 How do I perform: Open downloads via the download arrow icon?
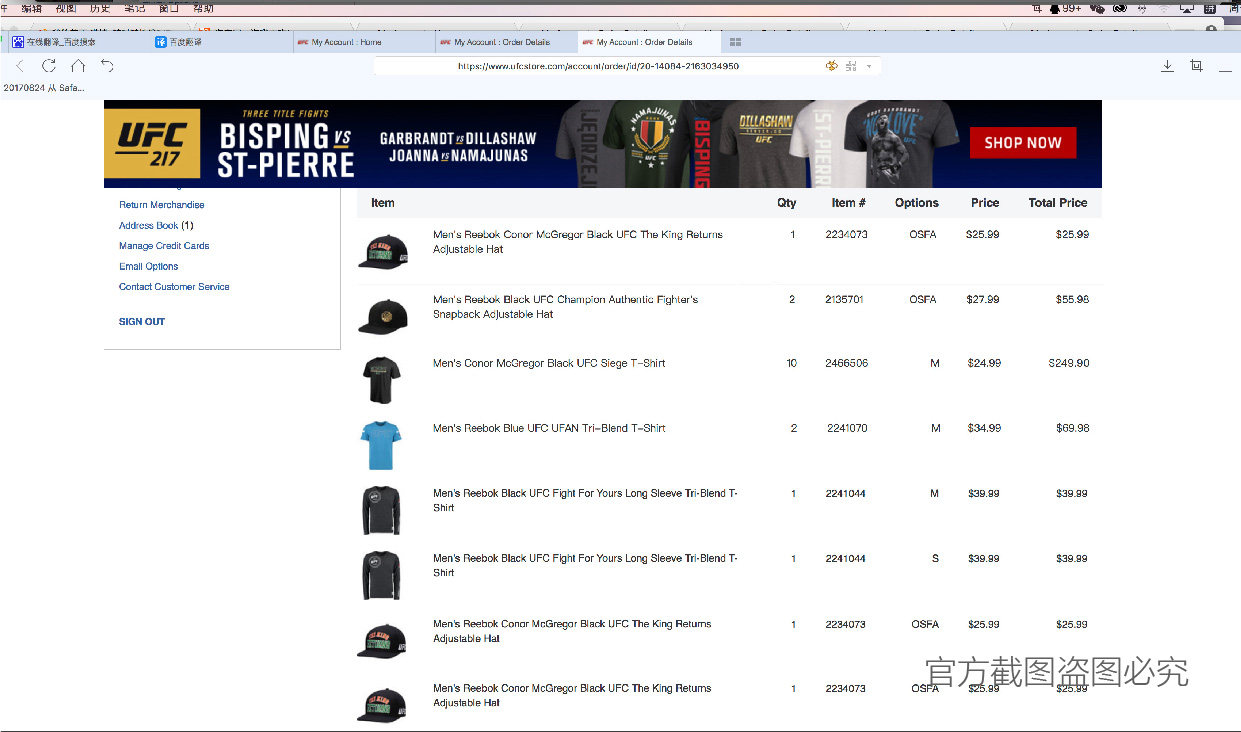pos(1167,66)
